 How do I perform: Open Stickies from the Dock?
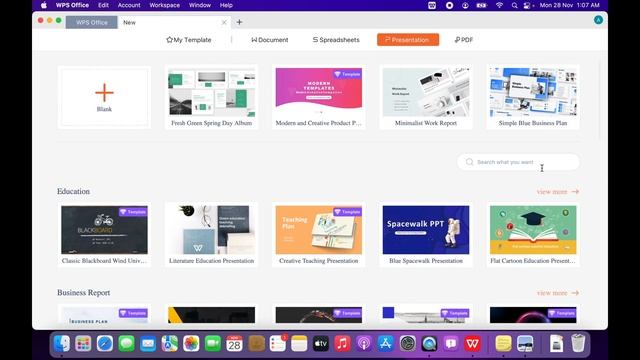pyautogui.click(x=503, y=344)
